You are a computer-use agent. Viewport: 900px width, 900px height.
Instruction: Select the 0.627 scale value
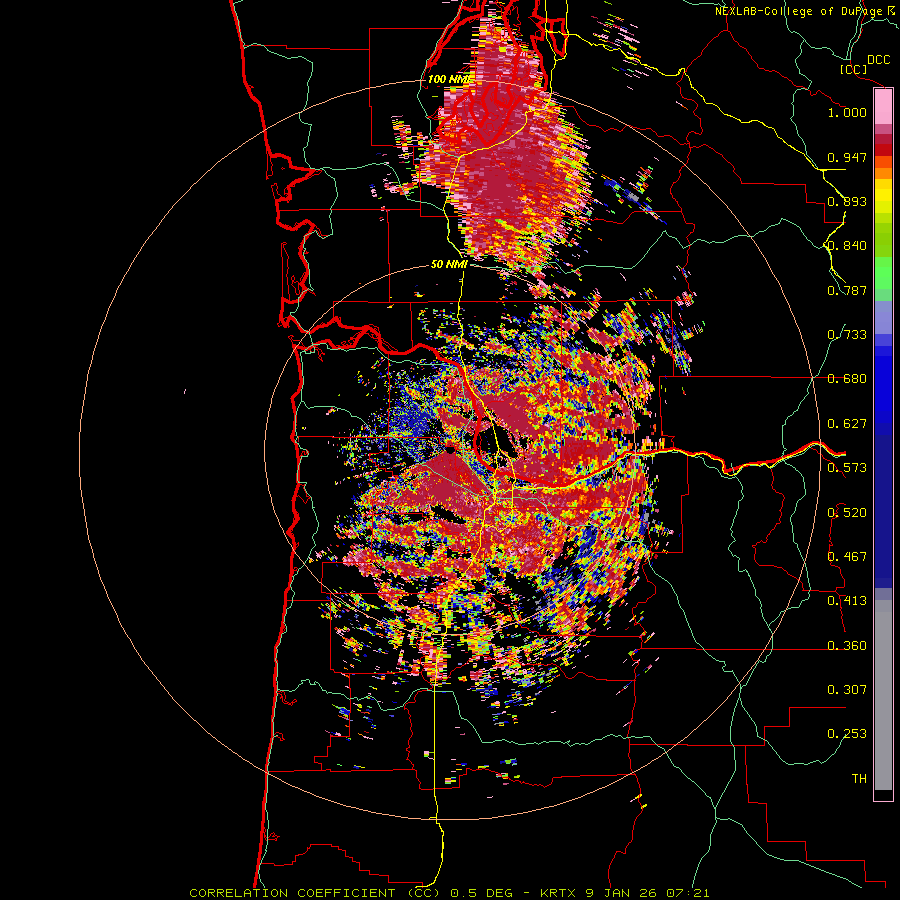[x=847, y=424]
